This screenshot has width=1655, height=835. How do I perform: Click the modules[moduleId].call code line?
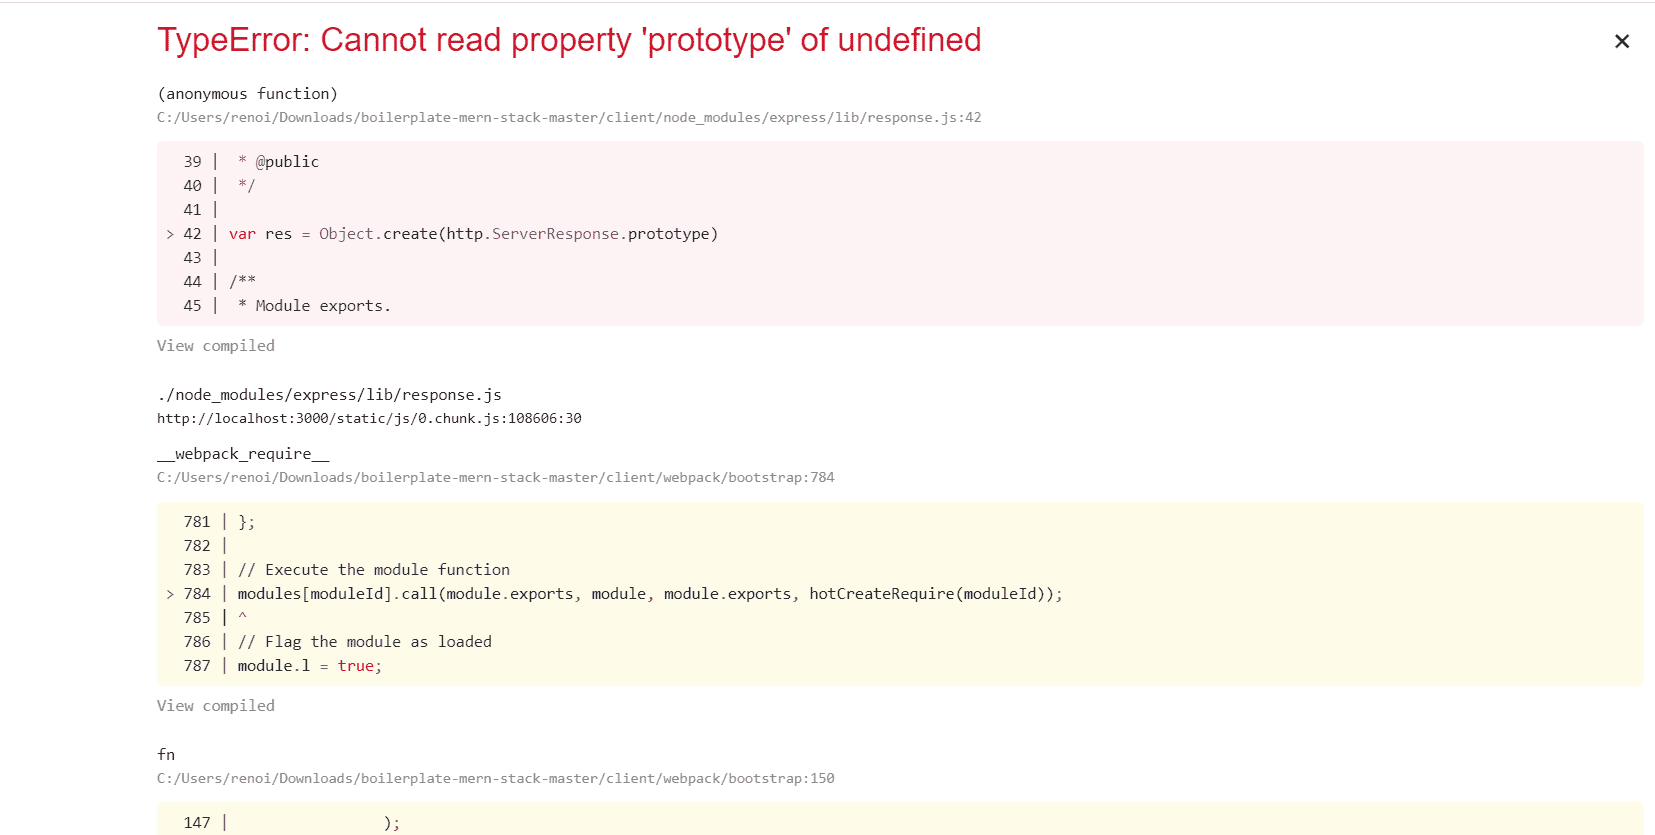tap(649, 594)
